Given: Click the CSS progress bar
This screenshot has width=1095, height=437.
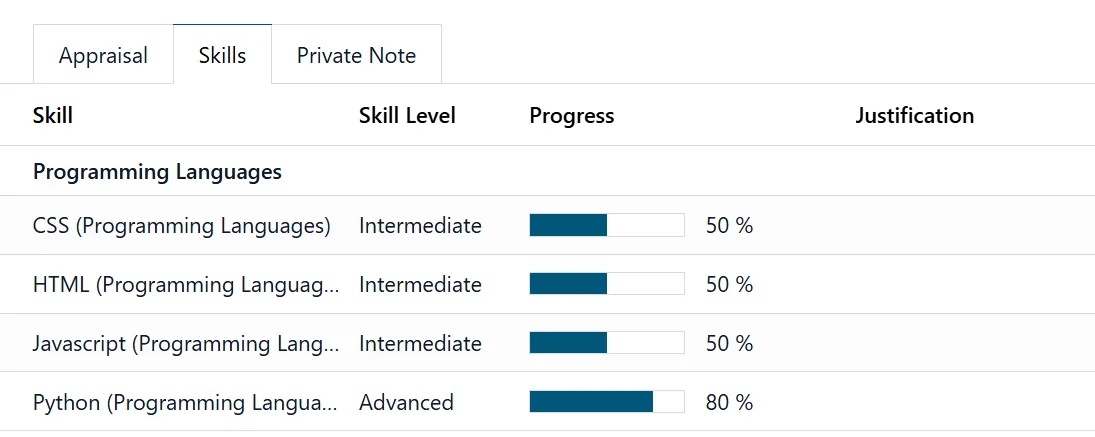Looking at the screenshot, I should click(606, 225).
